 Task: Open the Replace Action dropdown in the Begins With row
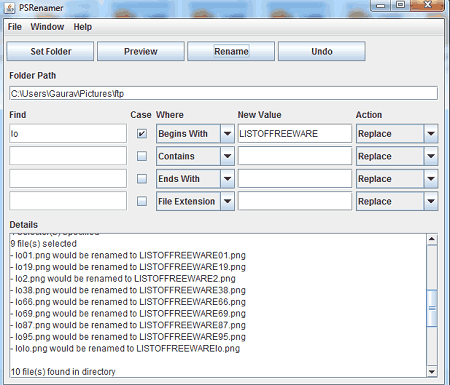(x=397, y=134)
